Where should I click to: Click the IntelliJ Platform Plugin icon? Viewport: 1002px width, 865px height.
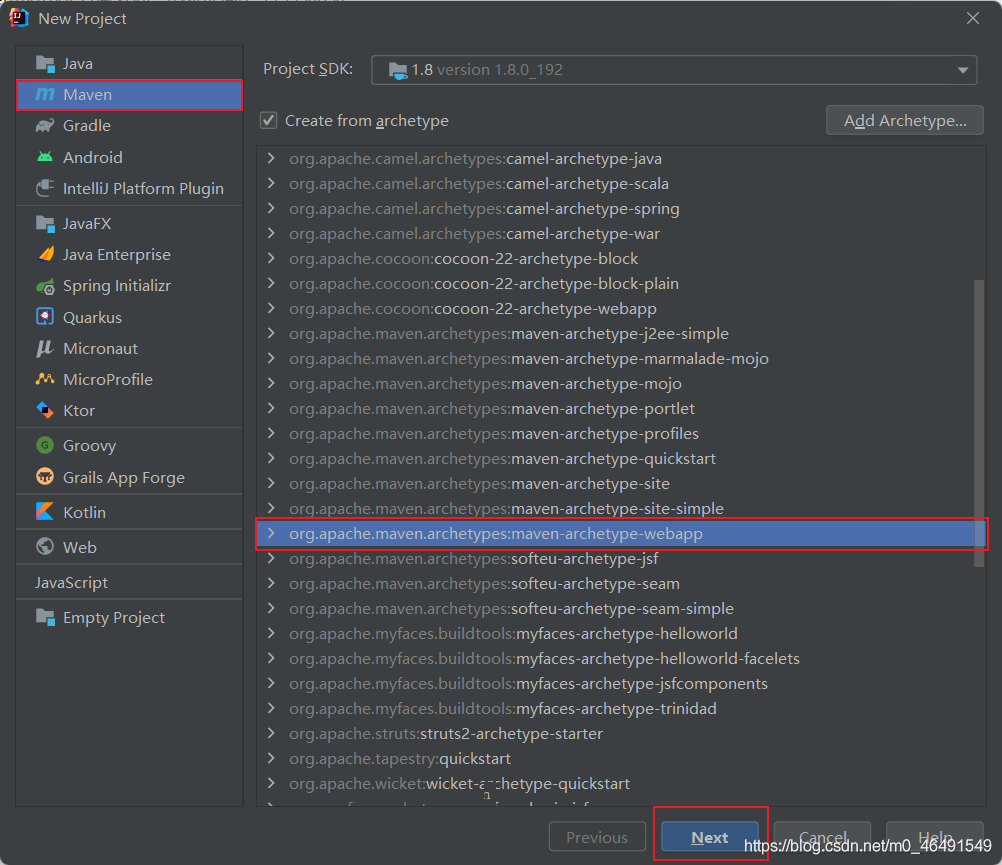45,188
